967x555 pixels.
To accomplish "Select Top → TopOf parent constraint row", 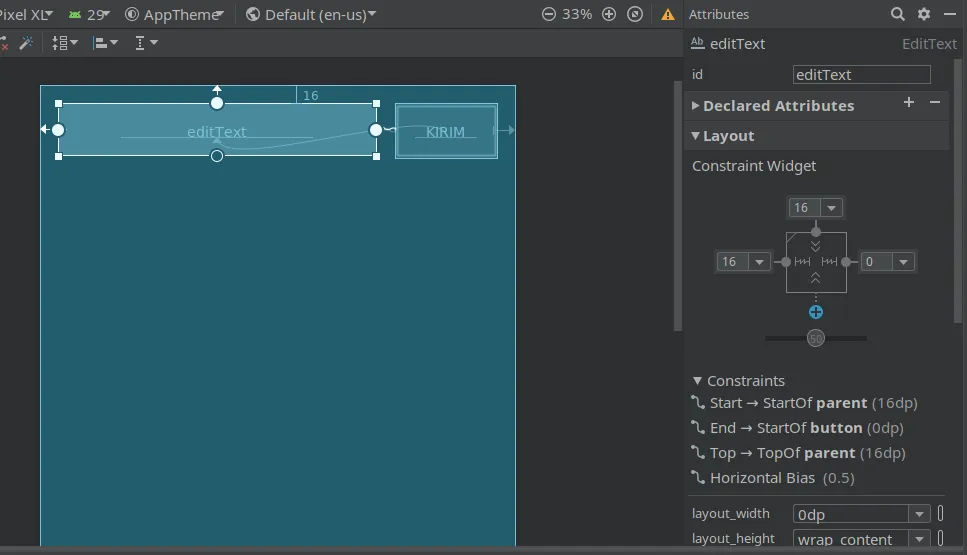I will point(799,453).
